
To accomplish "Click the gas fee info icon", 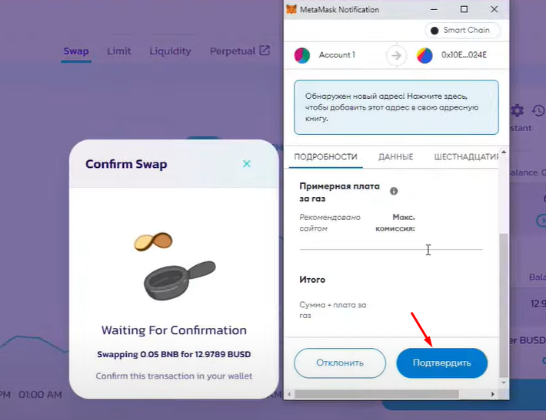I will (x=394, y=191).
